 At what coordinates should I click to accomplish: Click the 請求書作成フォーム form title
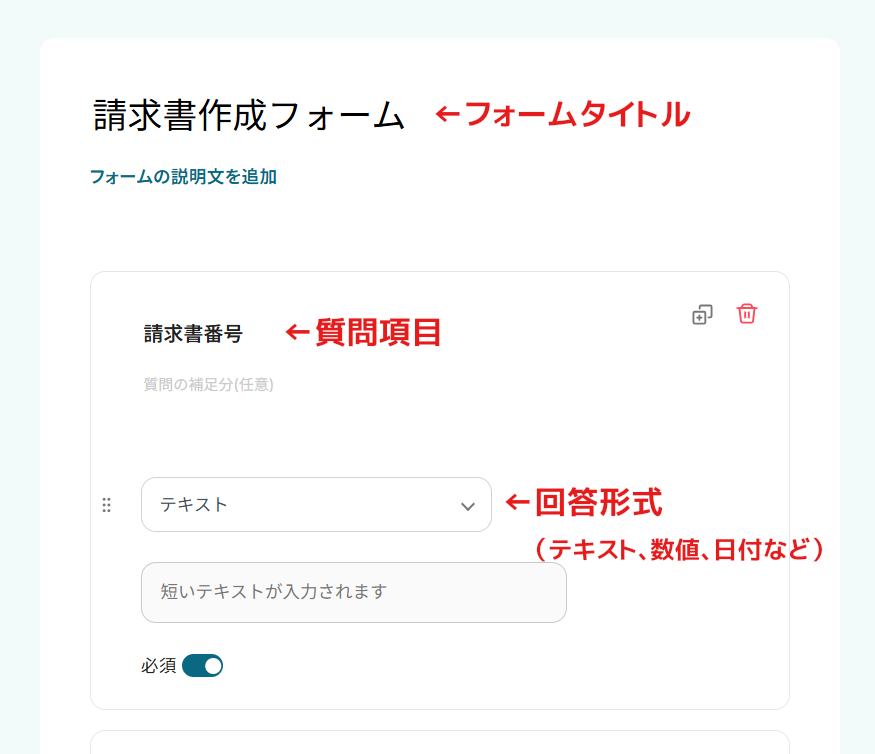click(250, 115)
